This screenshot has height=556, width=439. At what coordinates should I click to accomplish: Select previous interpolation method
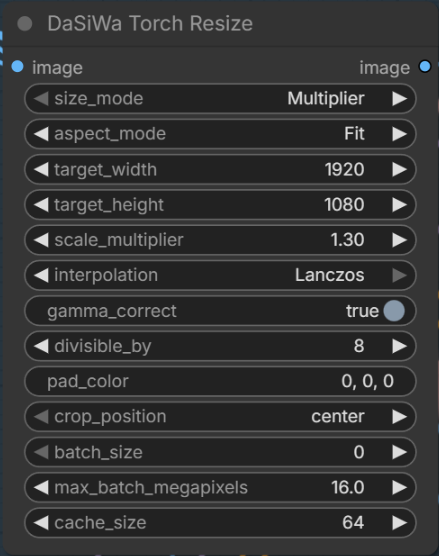point(41,275)
